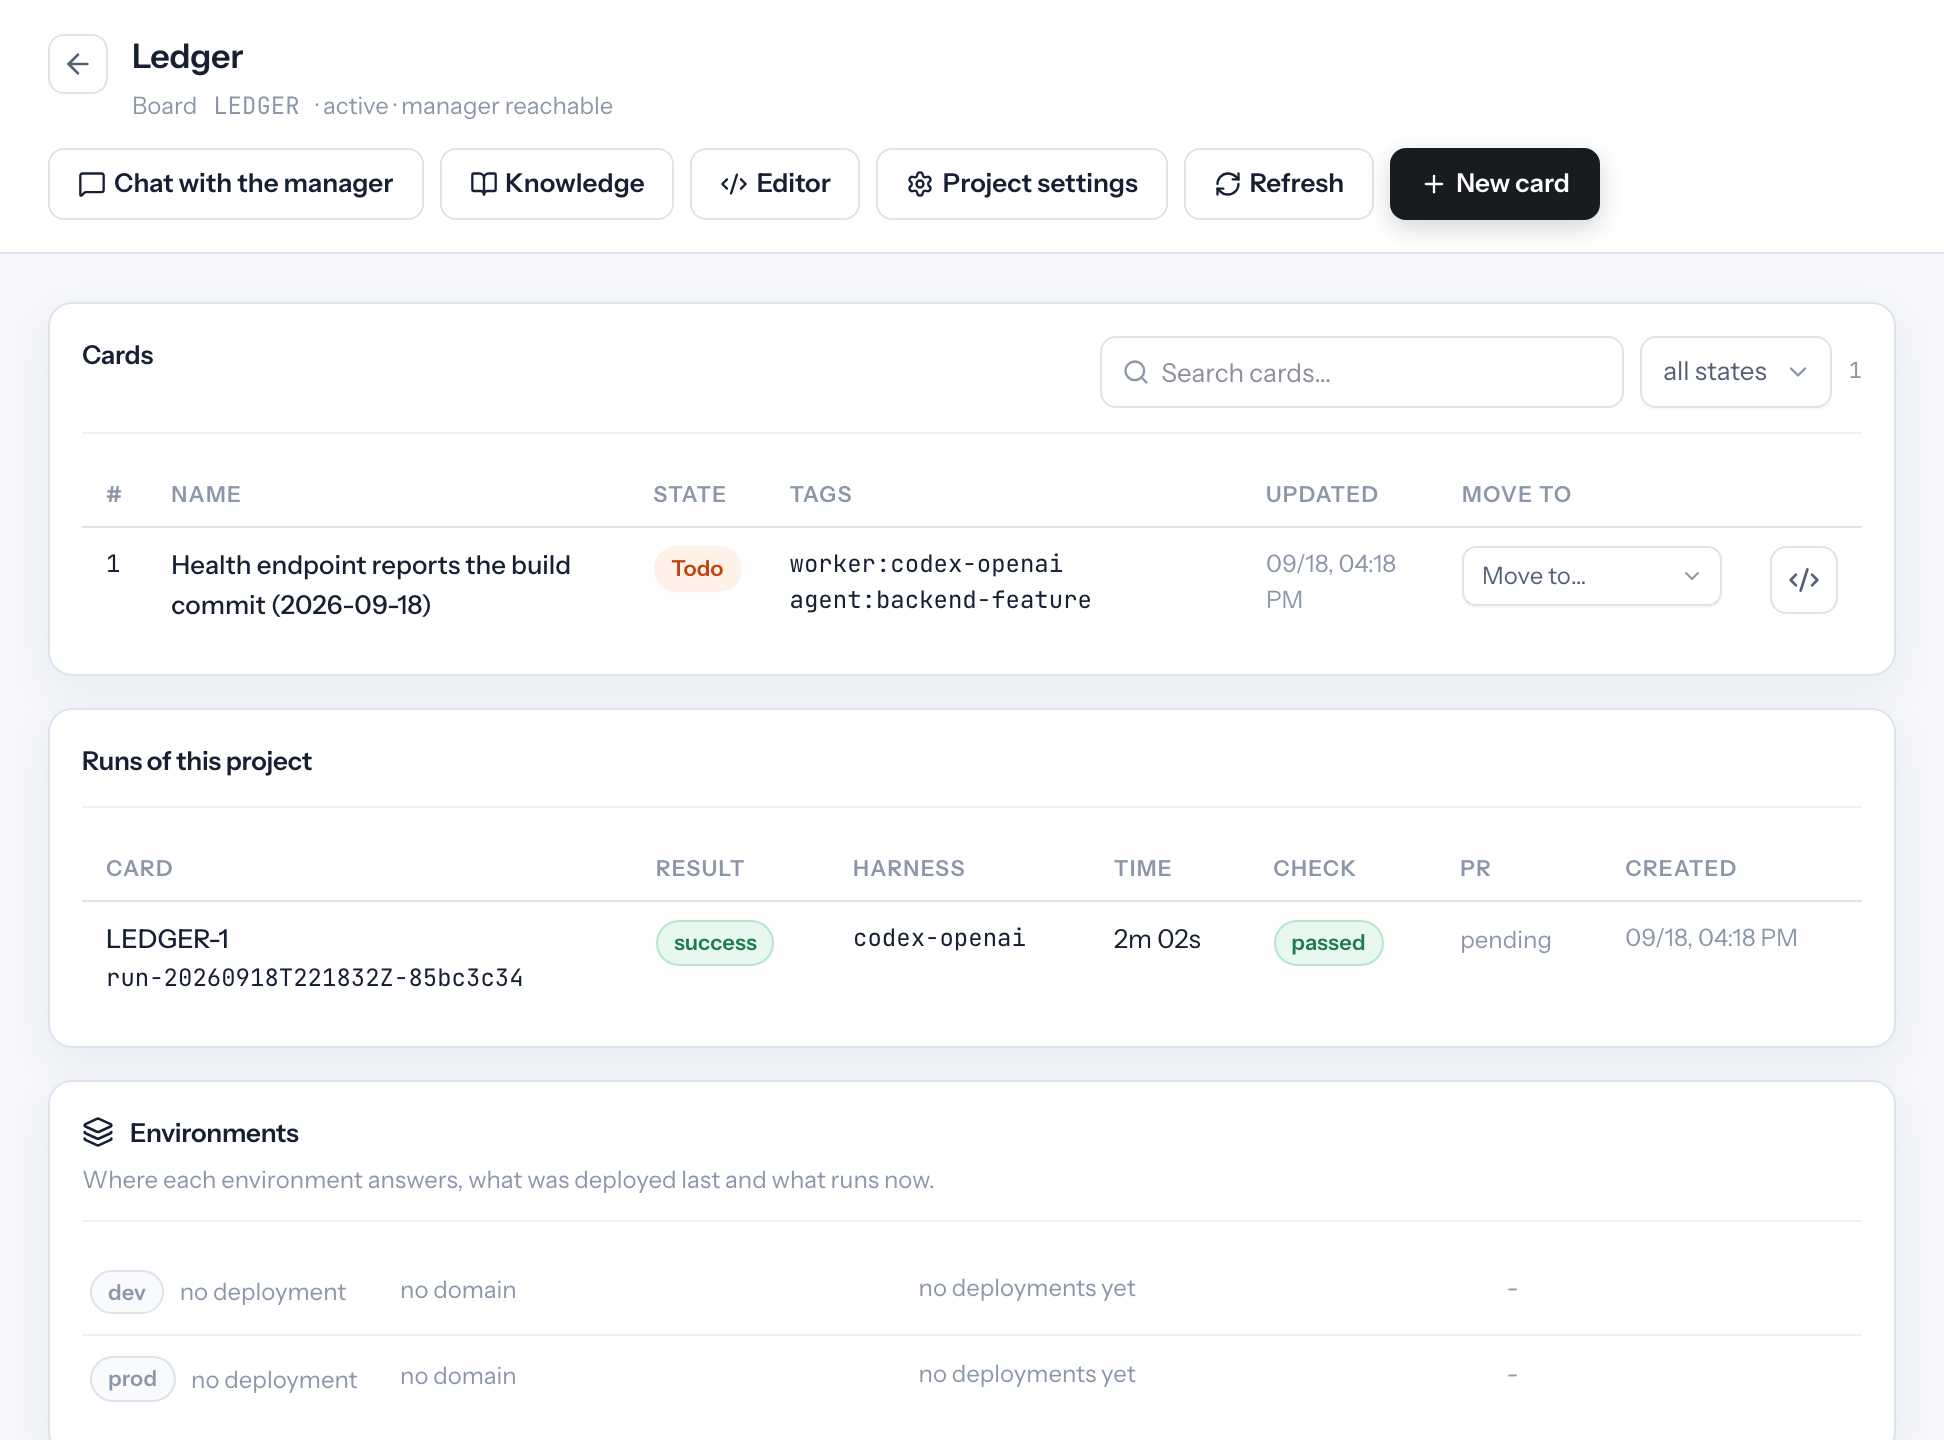The width and height of the screenshot is (1944, 1440).
Task: Select the agent:backend-feature tag
Action: pos(940,600)
